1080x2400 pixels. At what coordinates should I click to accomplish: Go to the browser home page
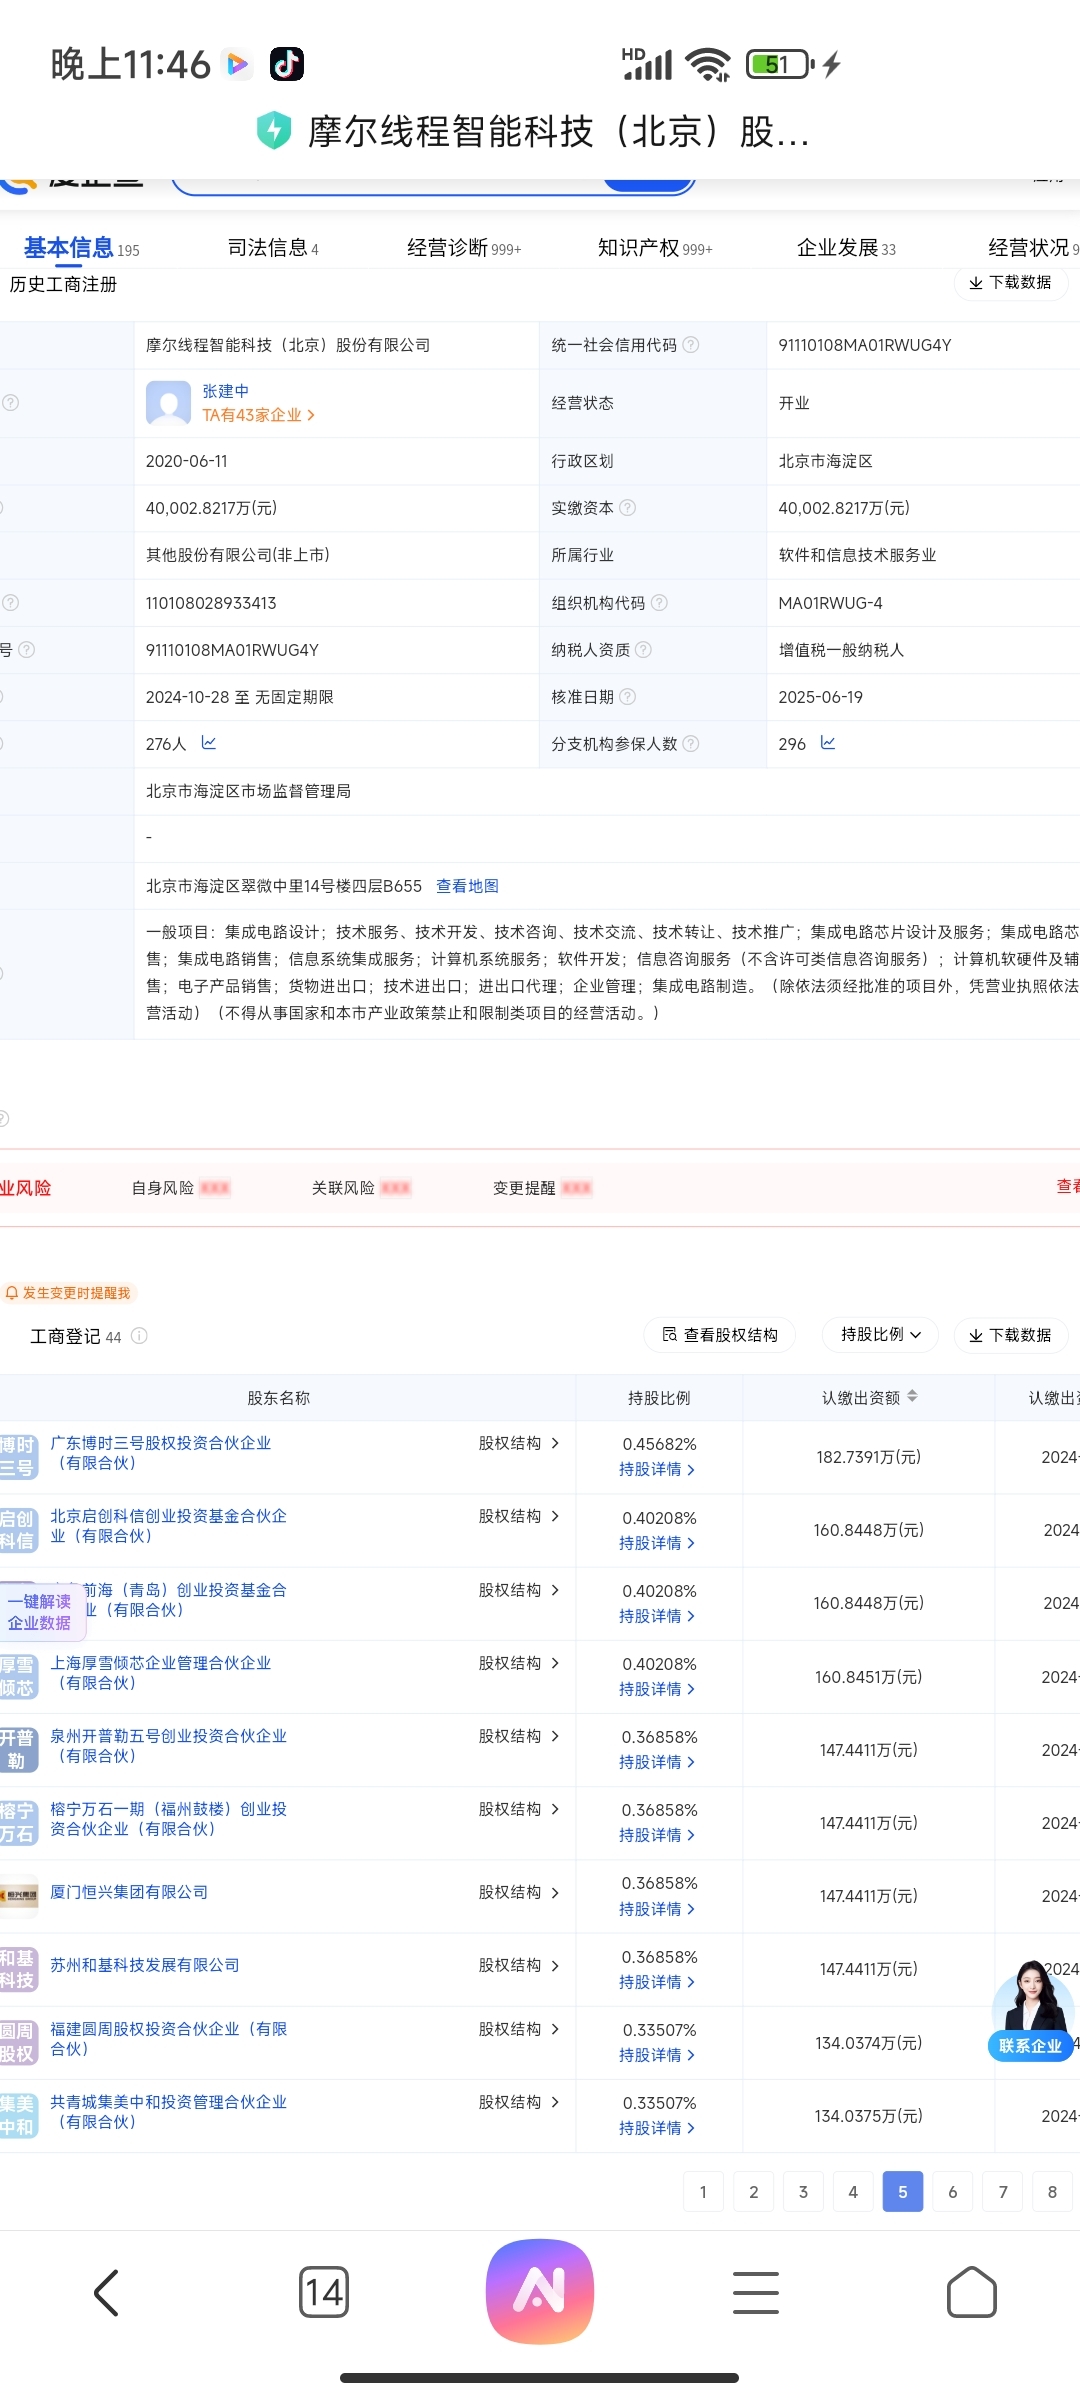972,2292
